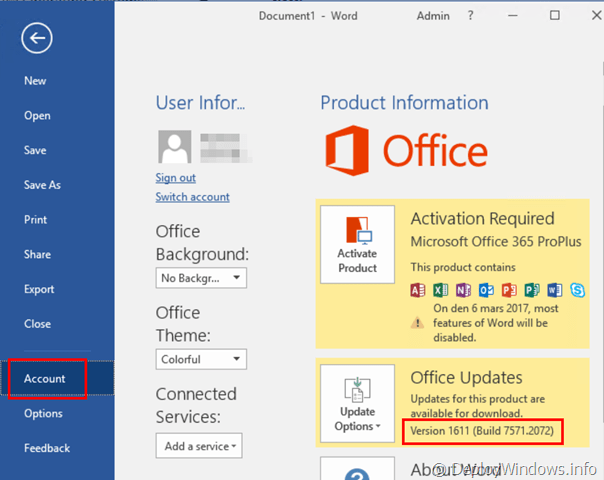
Task: Expand the Office Background dropdown
Action: [x=201, y=277]
